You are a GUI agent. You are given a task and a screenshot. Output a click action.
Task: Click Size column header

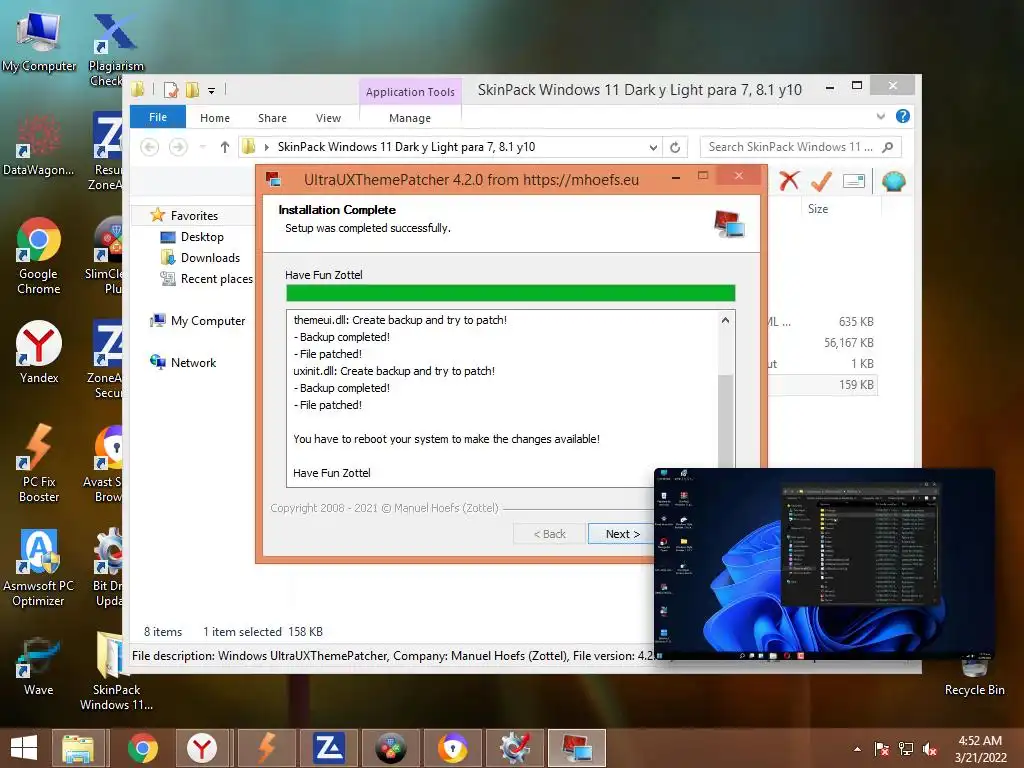coord(818,209)
